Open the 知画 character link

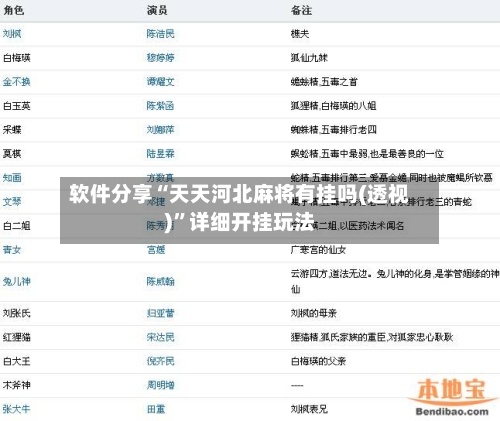pos(12,178)
